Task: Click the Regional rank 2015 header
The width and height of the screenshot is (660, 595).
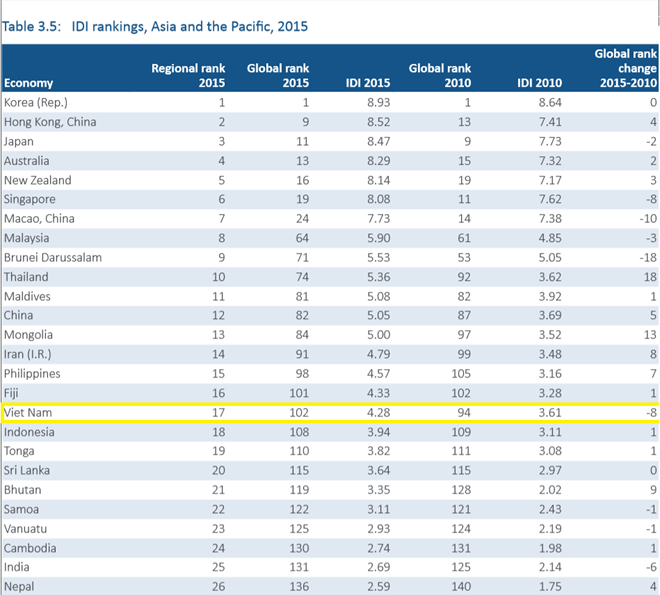Action: click(188, 75)
